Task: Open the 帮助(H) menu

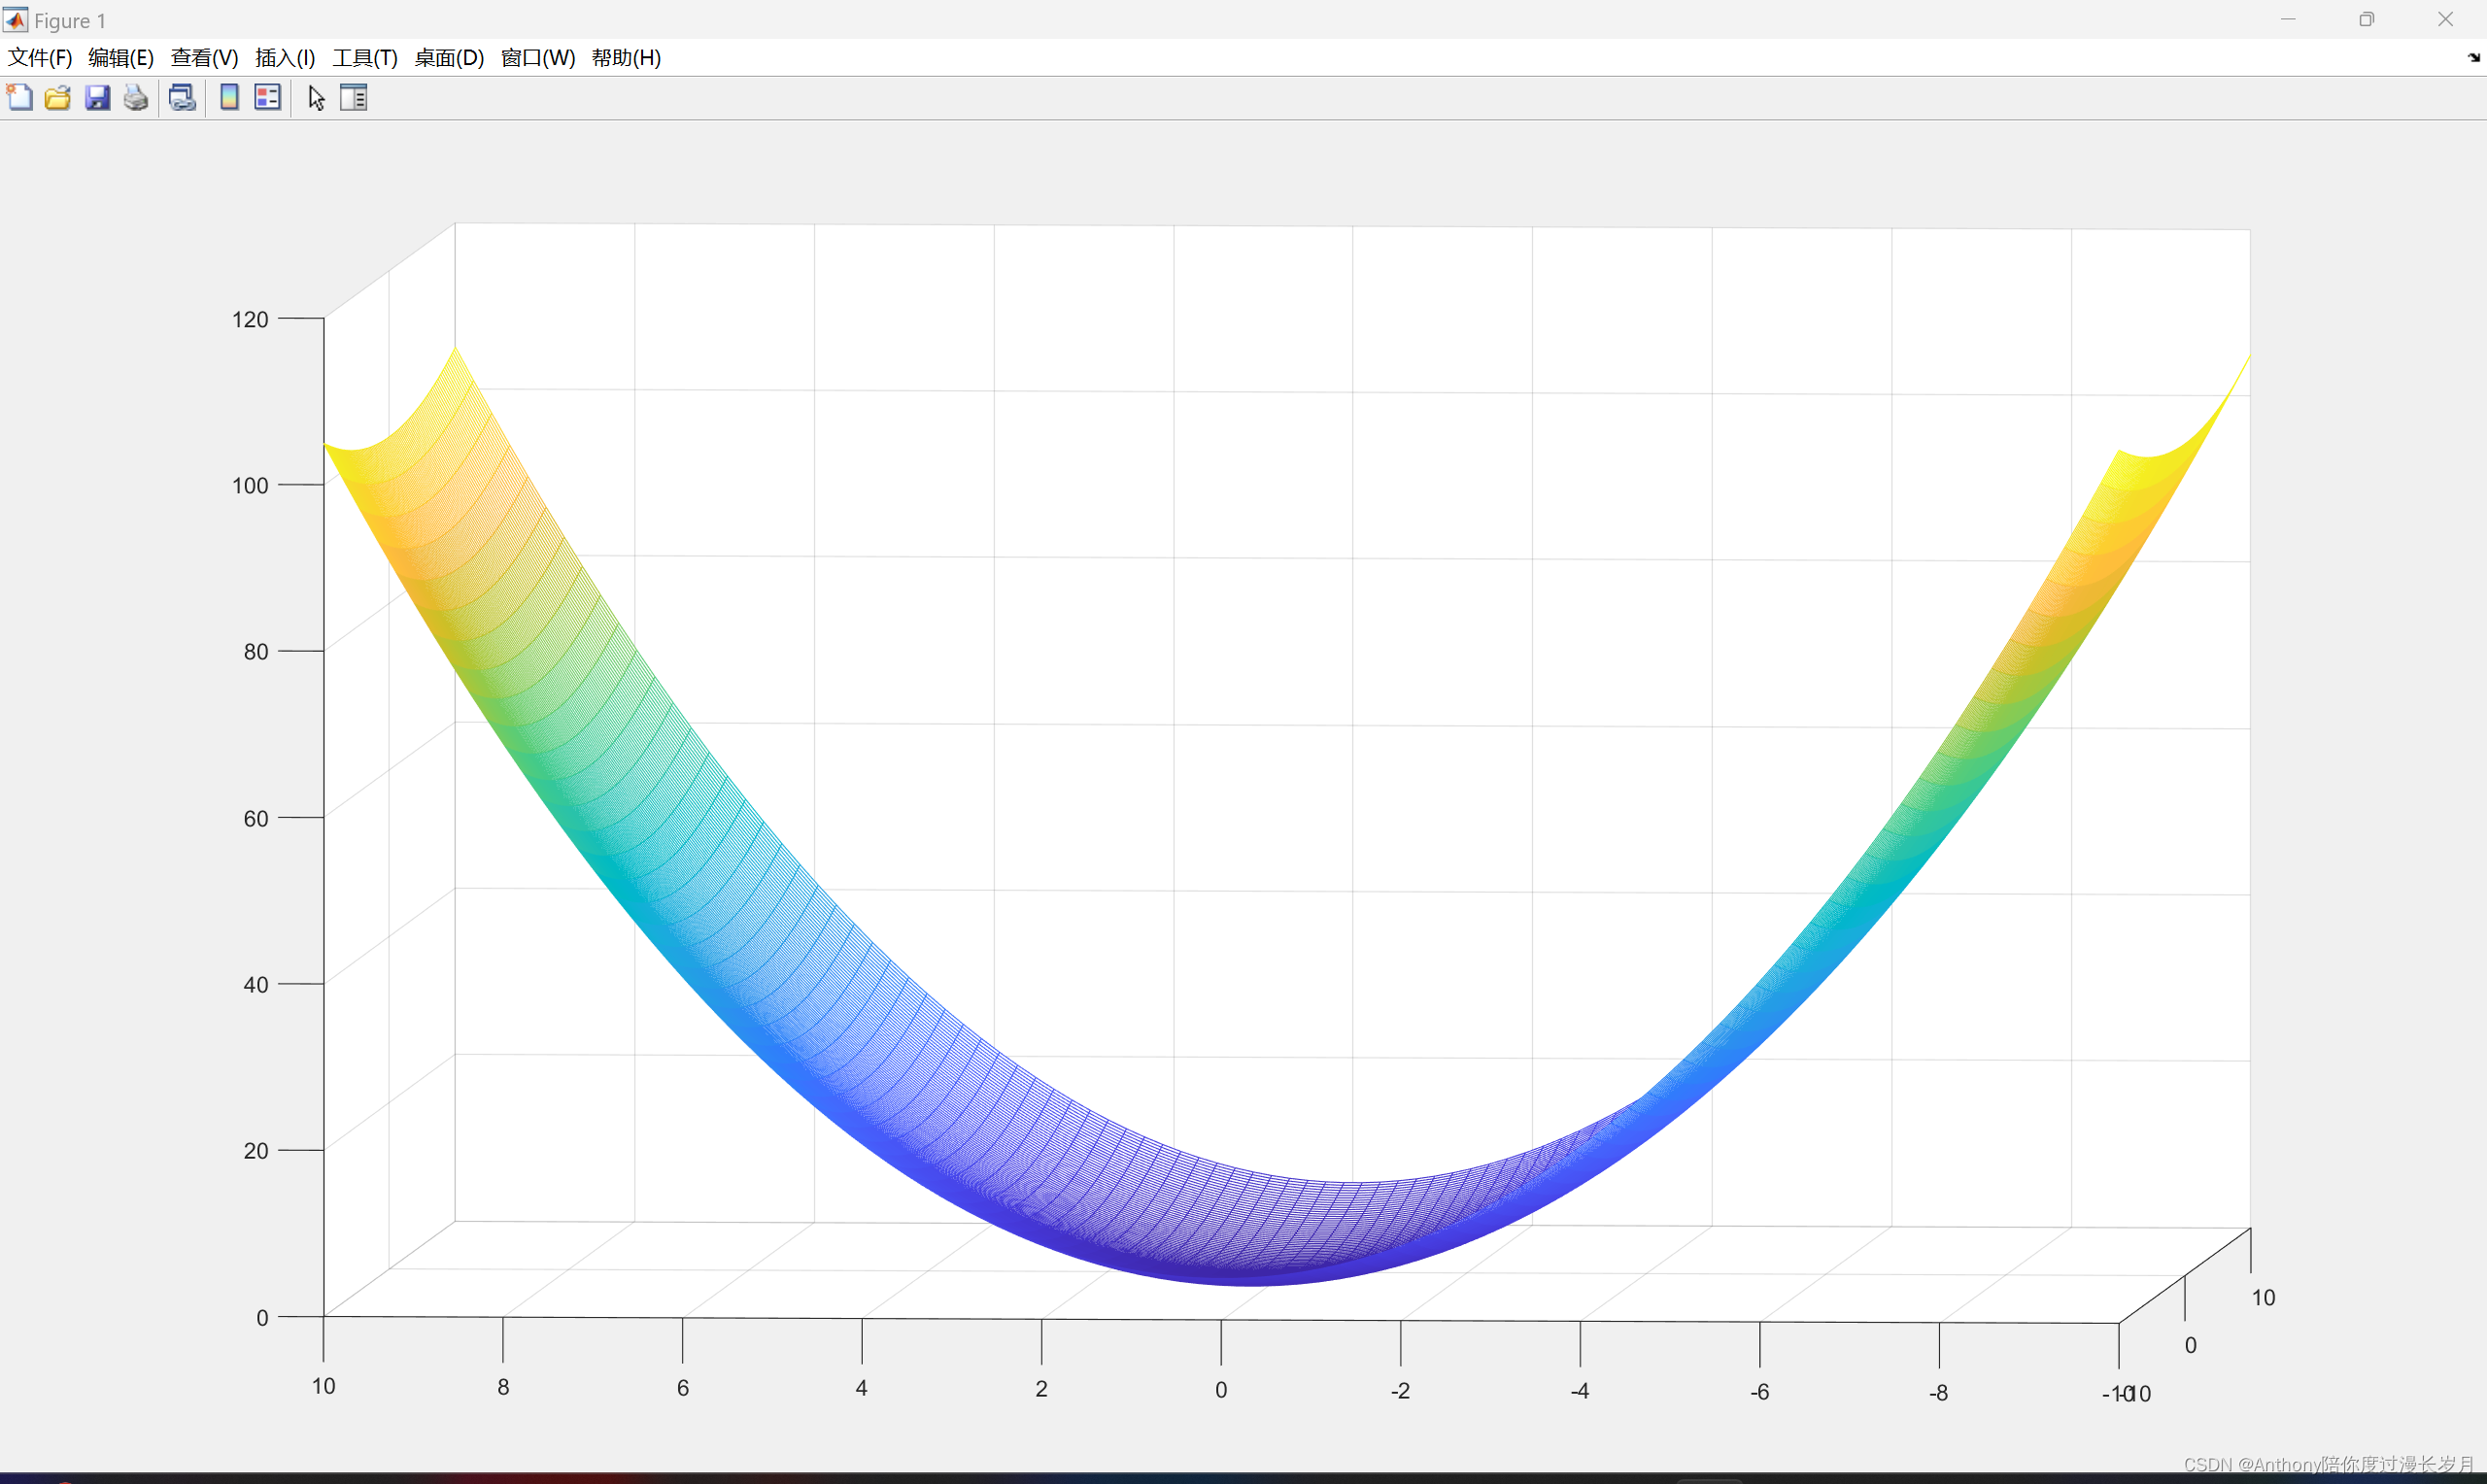Action: 626,58
